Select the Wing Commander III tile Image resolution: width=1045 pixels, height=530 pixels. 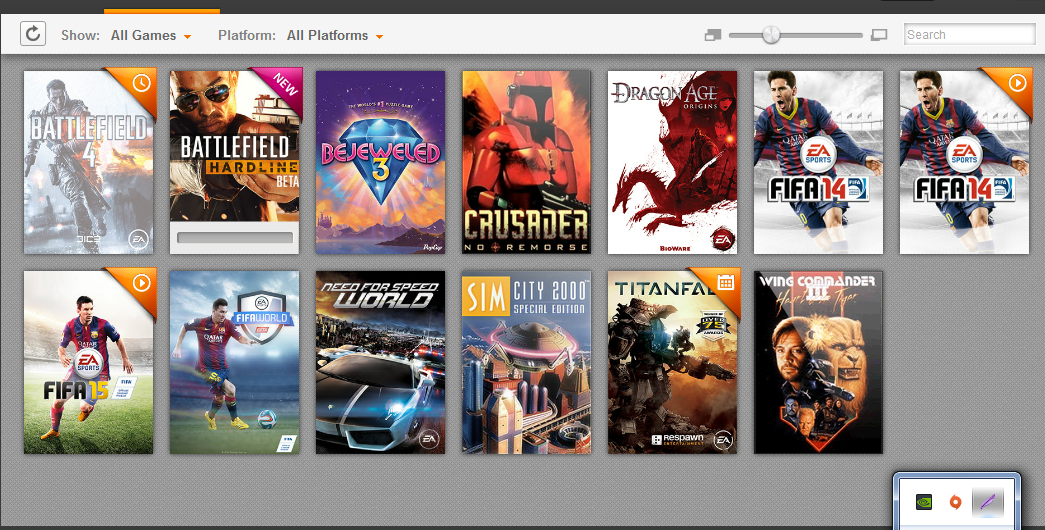(818, 362)
